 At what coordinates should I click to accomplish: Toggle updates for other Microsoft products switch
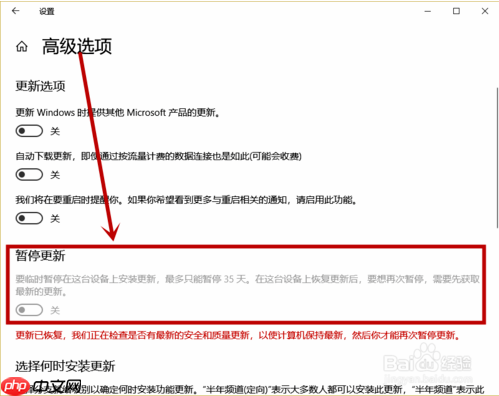point(29,131)
